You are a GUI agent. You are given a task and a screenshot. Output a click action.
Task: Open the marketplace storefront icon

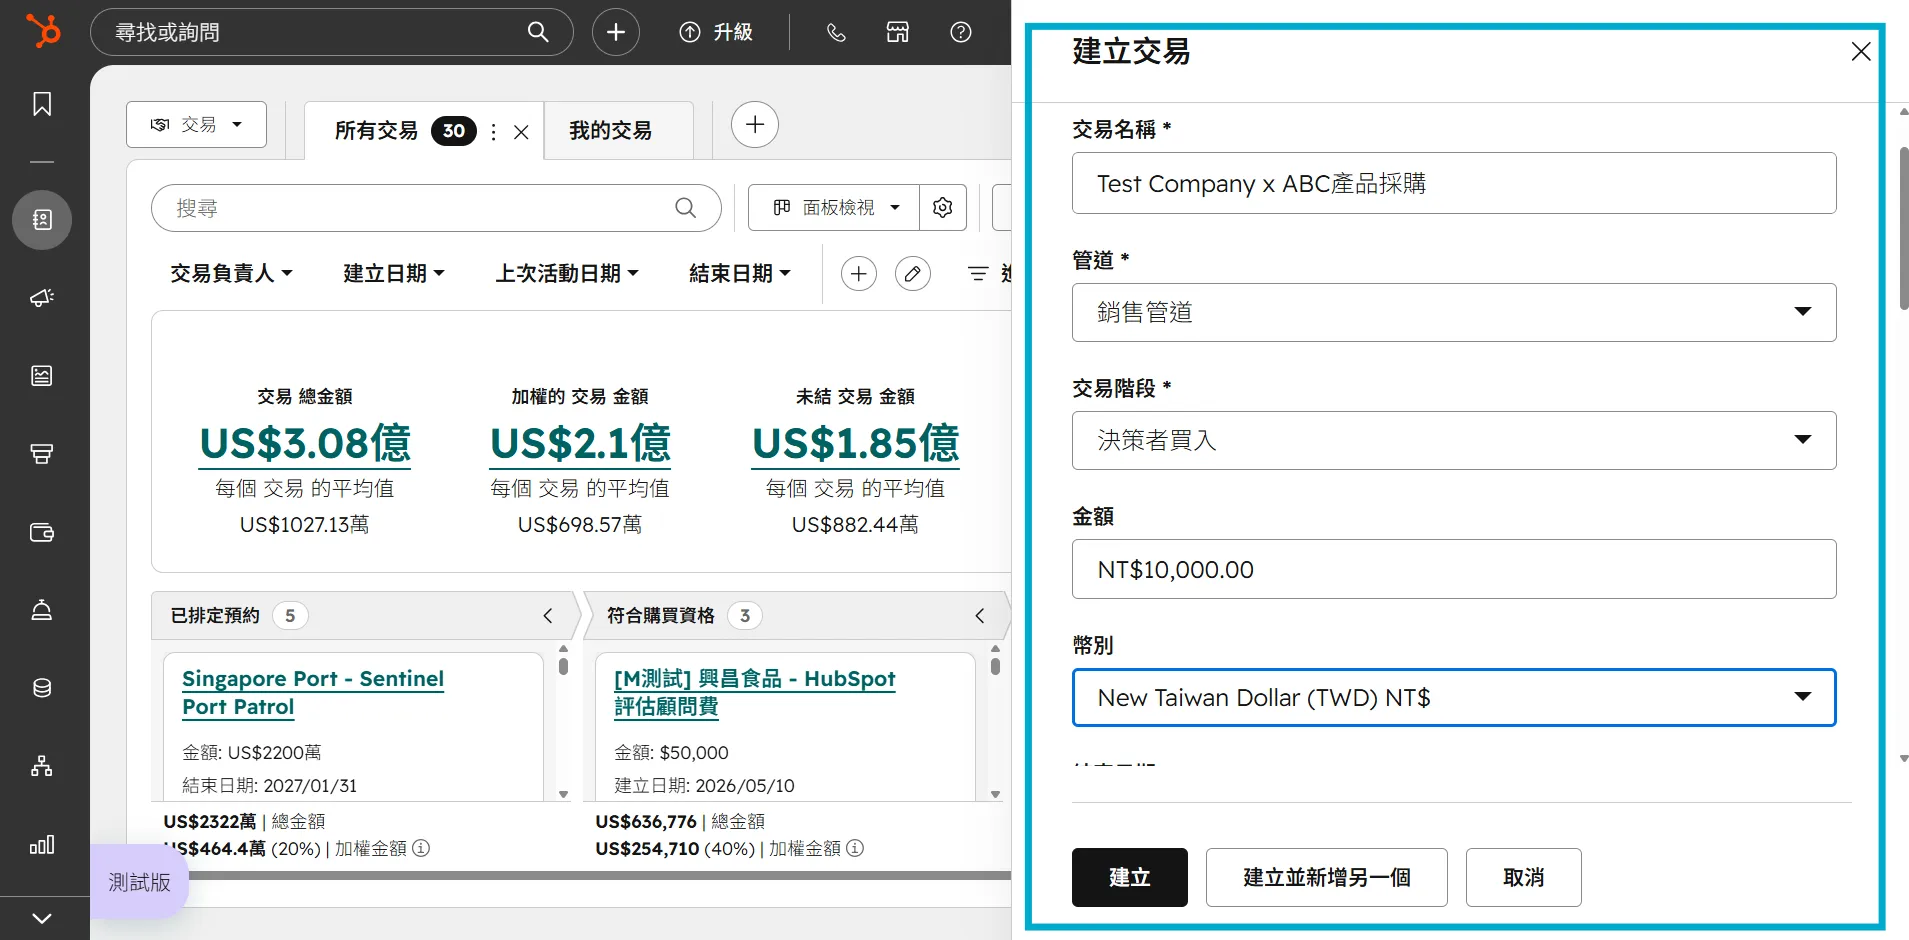pyautogui.click(x=898, y=32)
